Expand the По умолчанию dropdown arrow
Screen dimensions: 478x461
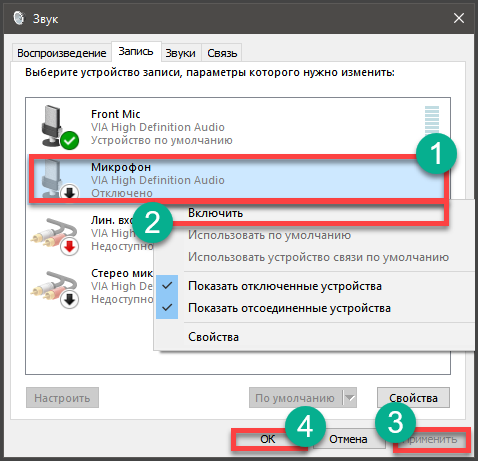click(x=350, y=398)
